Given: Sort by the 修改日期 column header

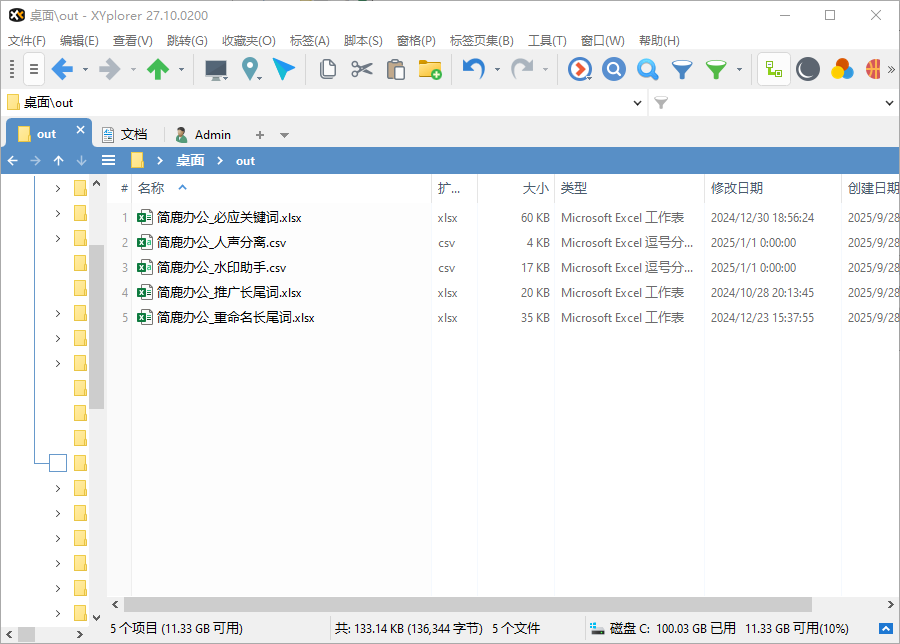Looking at the screenshot, I should [x=737, y=188].
